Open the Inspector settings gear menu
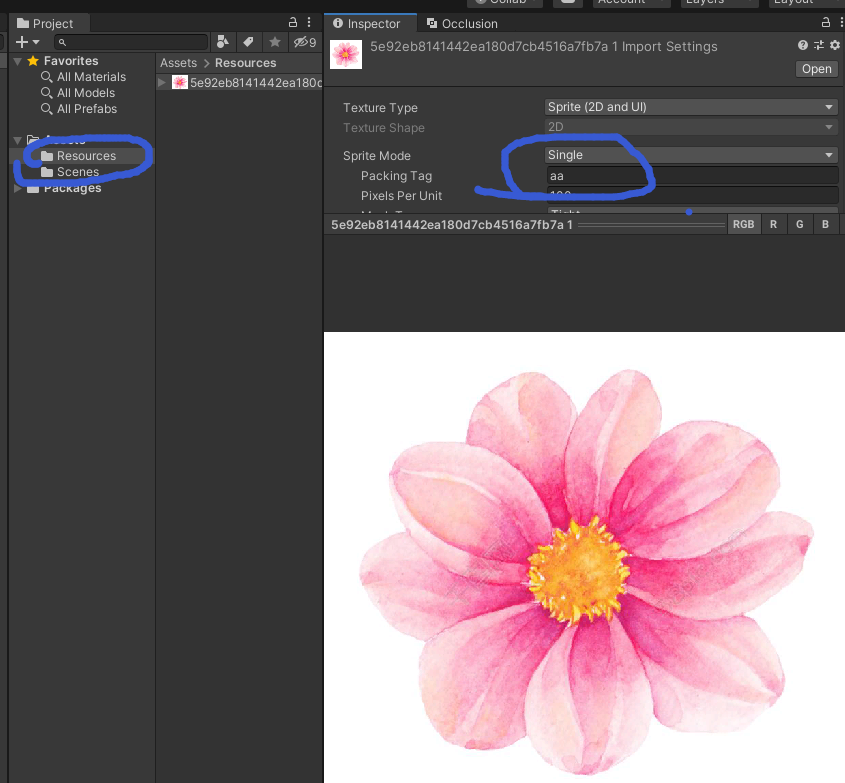 (x=835, y=45)
